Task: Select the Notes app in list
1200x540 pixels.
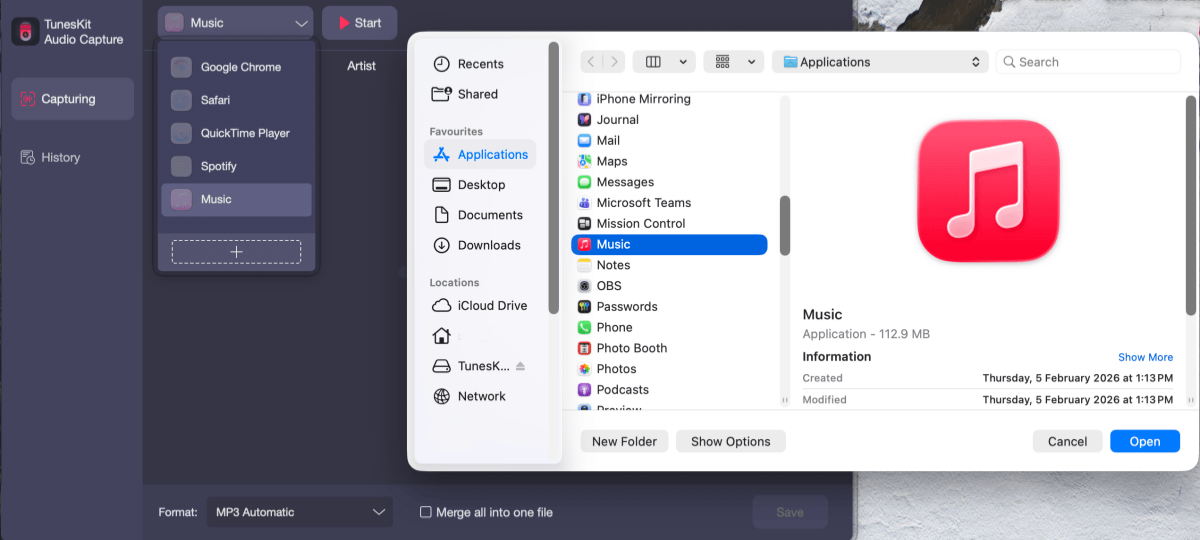Action: [x=669, y=265]
